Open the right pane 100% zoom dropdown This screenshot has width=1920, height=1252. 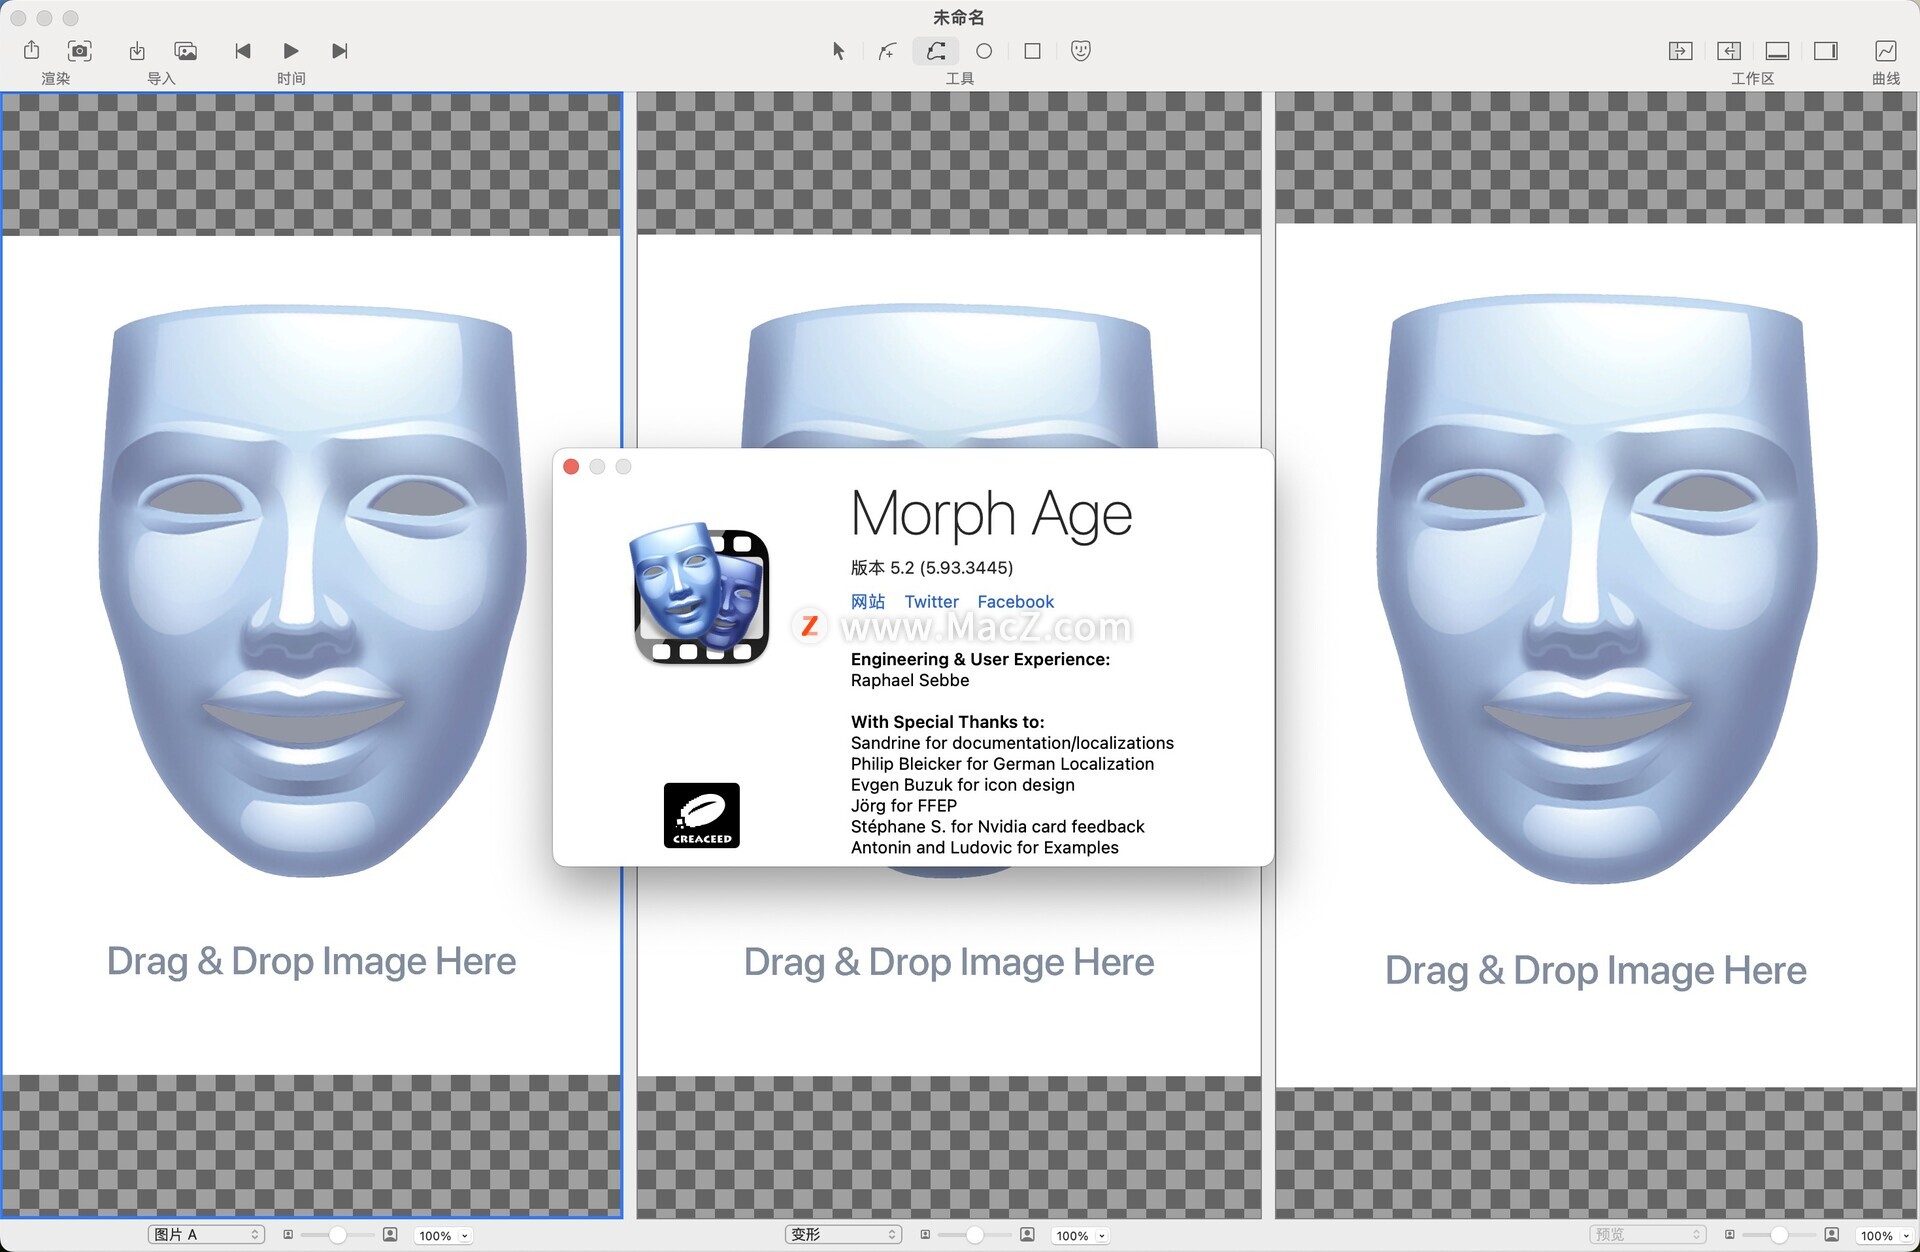pos(1884,1236)
